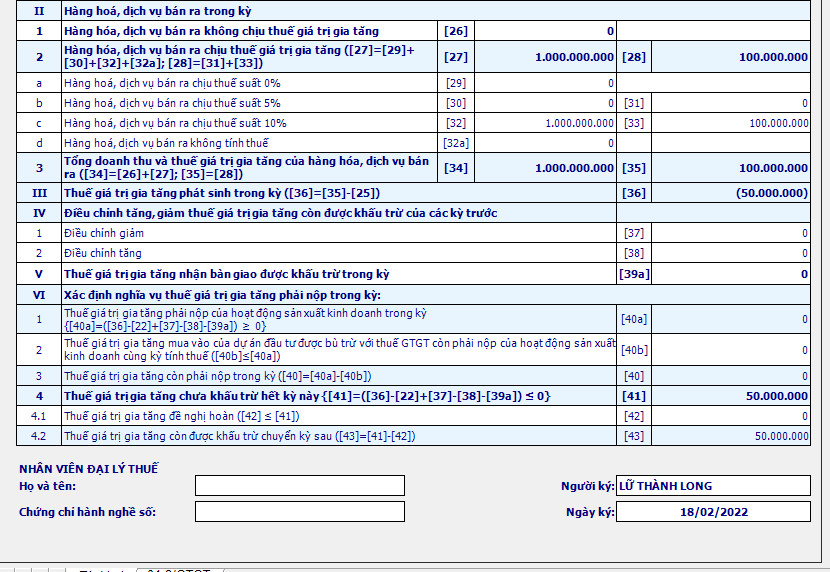Select the value cell for indicator [31]
The image size is (830, 572).
coord(730,103)
